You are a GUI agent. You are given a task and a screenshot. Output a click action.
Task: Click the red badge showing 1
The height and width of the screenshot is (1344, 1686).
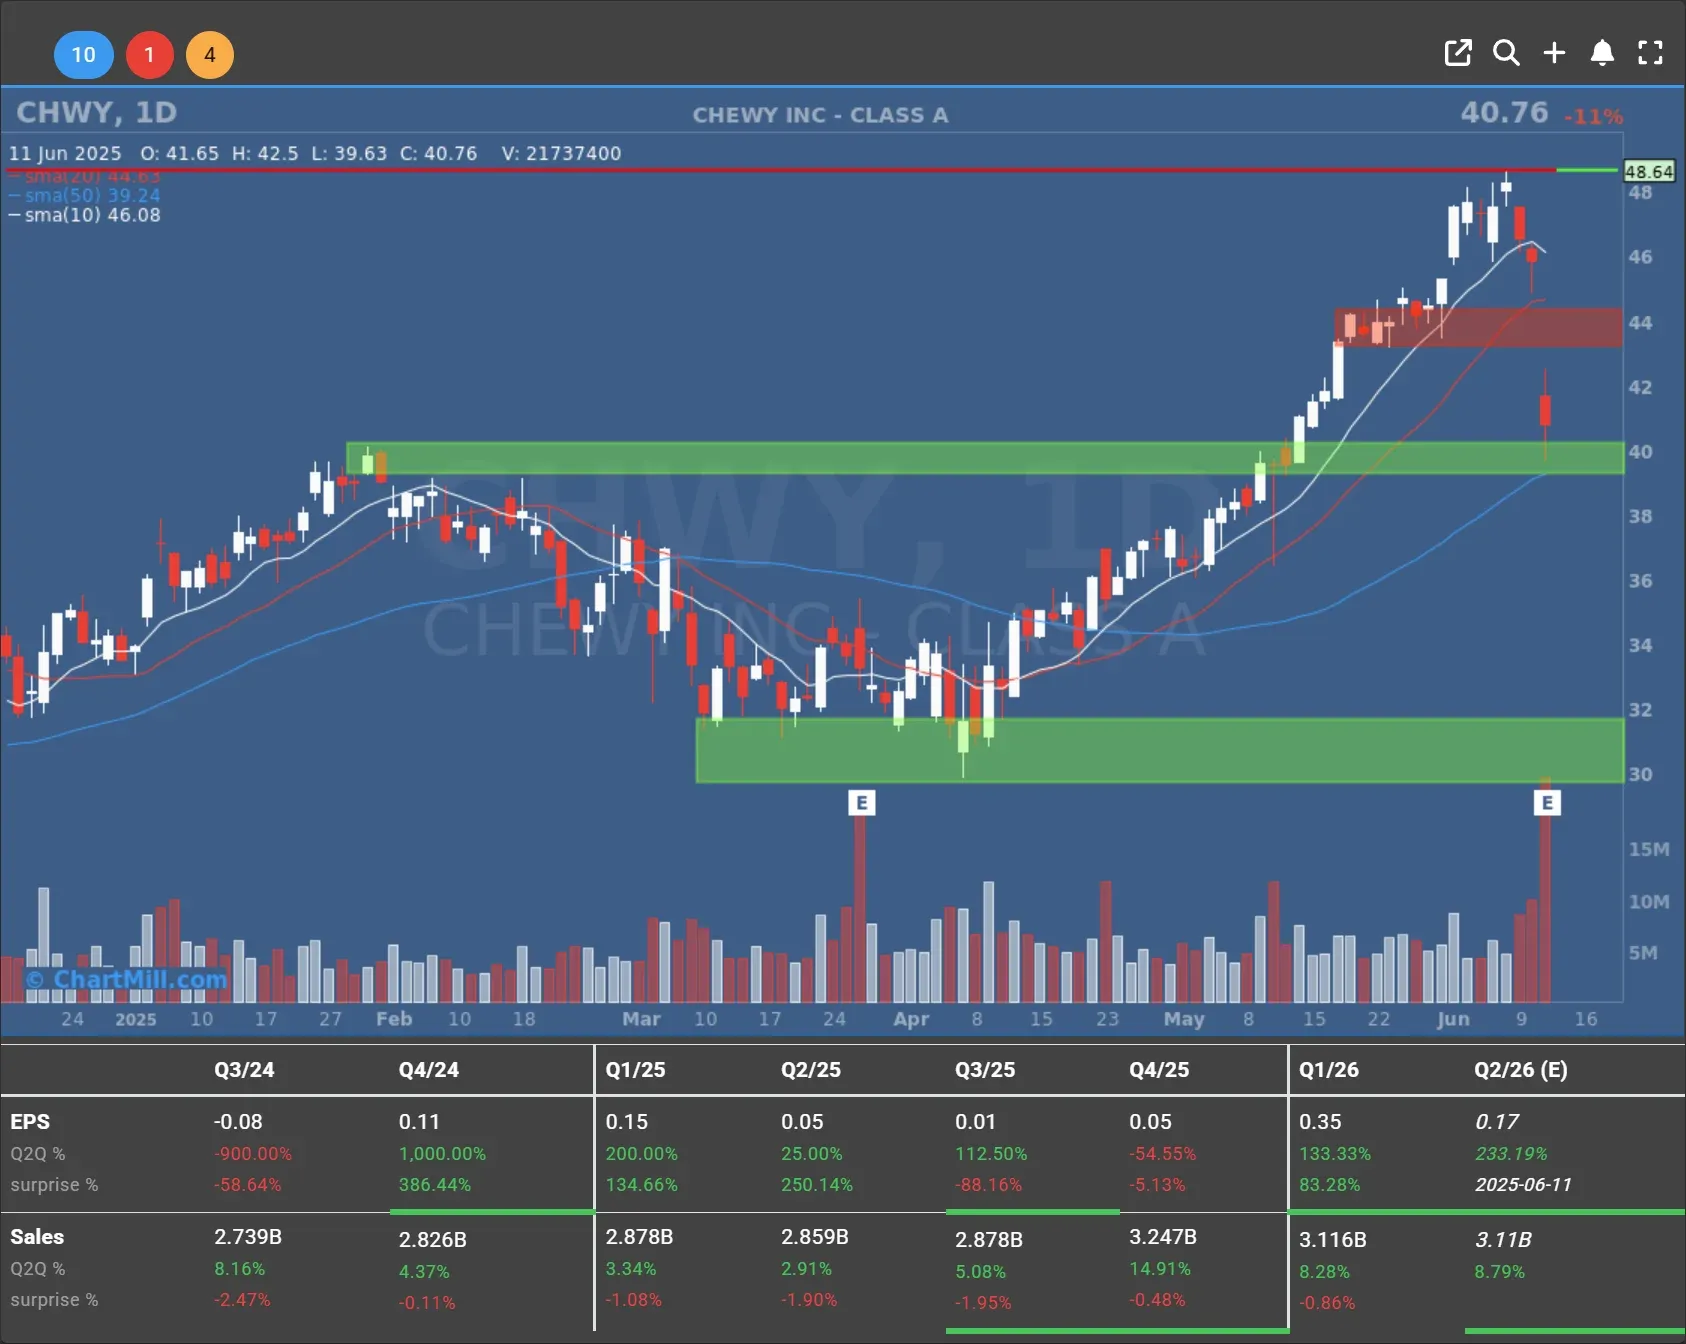(x=150, y=55)
